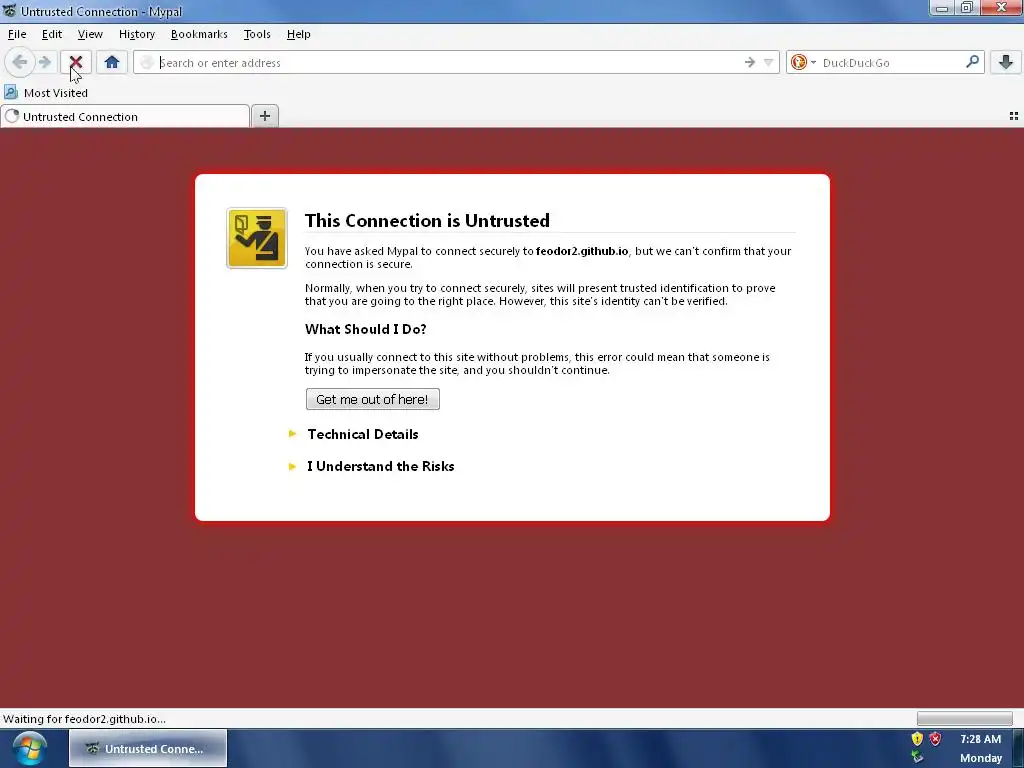Screen dimensions: 1024x768
Task: Open DuckDuckGo search engine selector
Action: 803,62
